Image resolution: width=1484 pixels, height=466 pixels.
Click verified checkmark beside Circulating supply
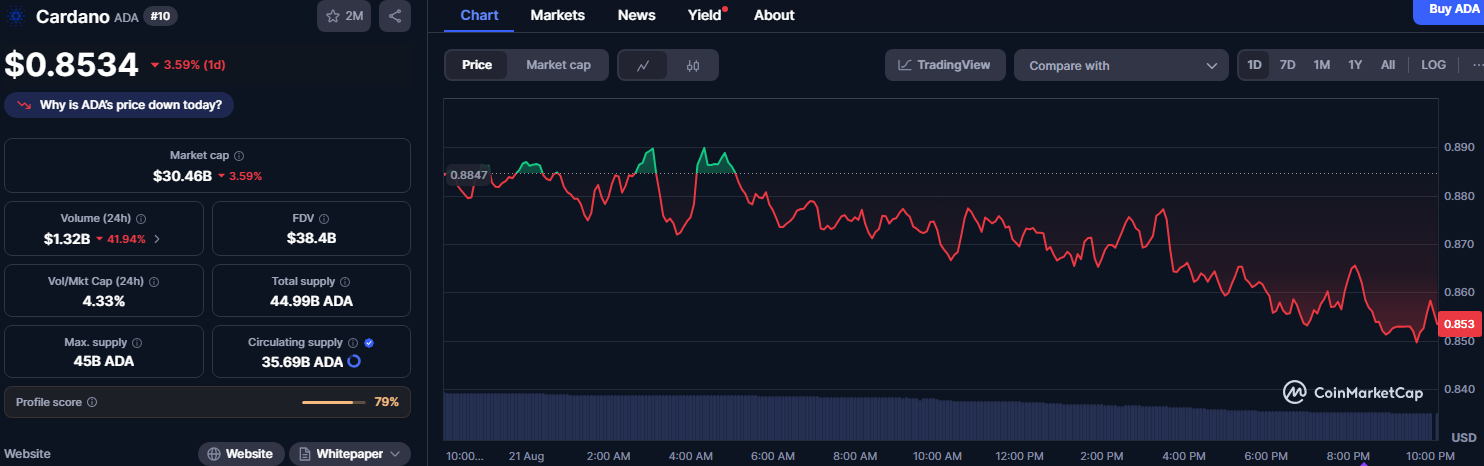tap(370, 343)
